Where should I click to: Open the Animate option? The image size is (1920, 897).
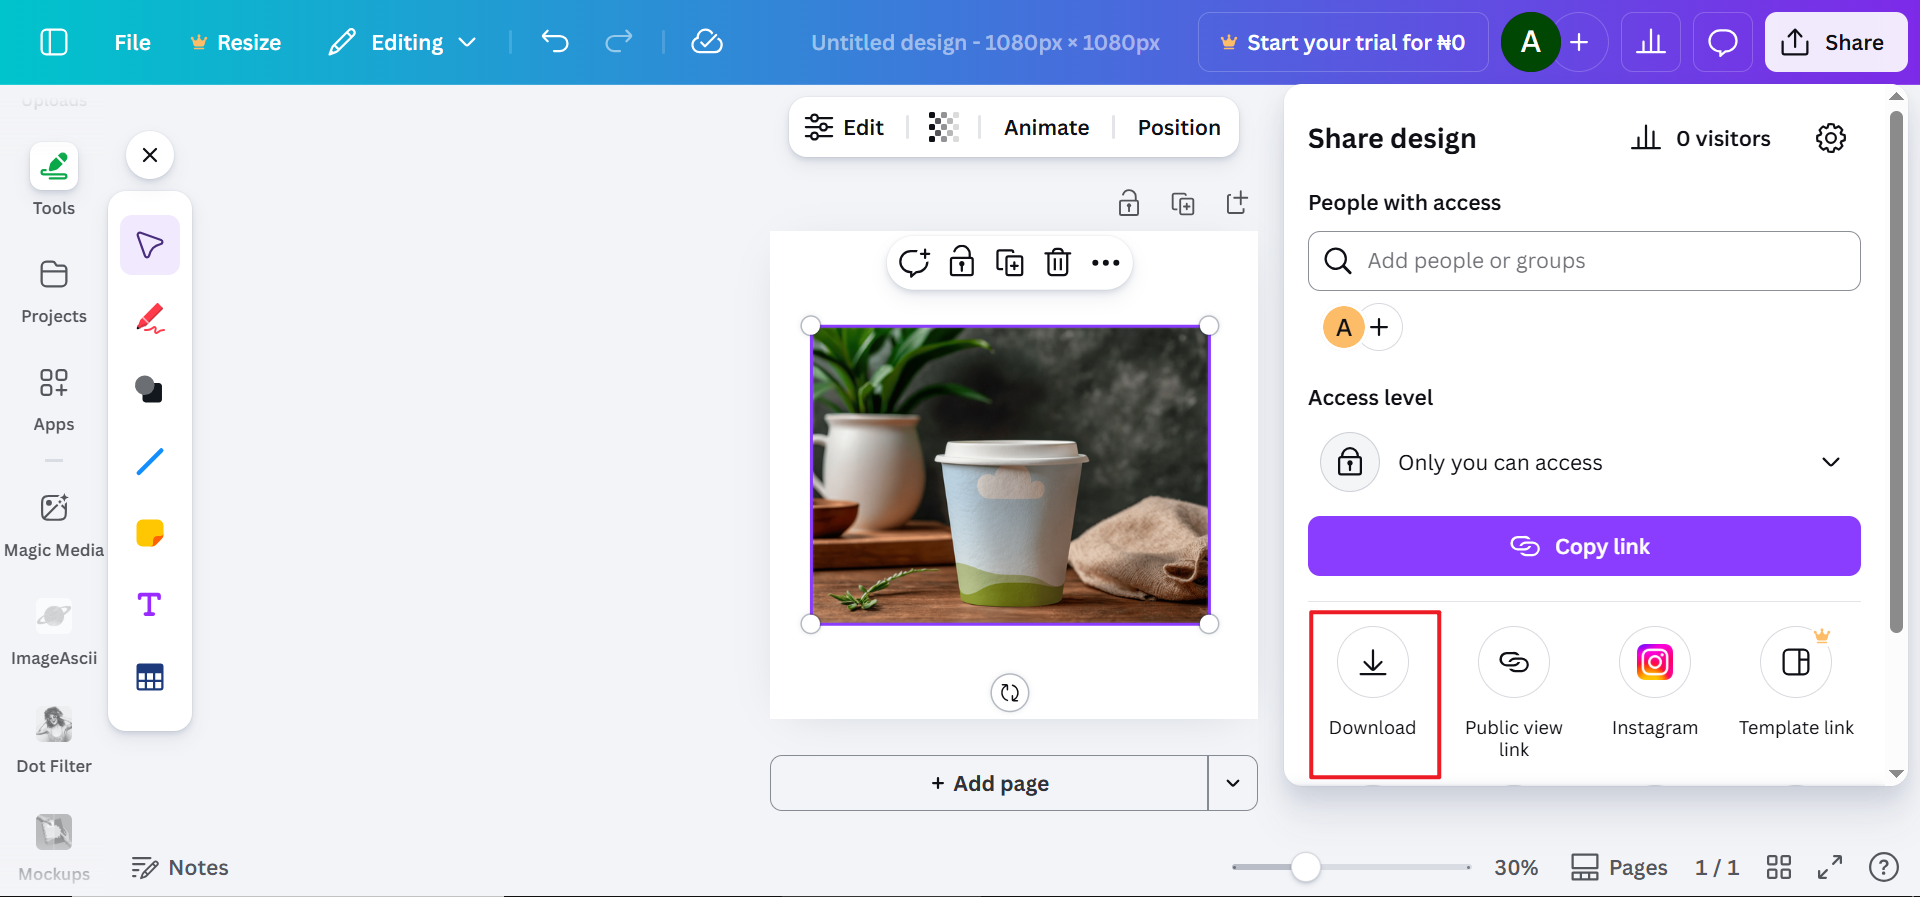coord(1046,127)
